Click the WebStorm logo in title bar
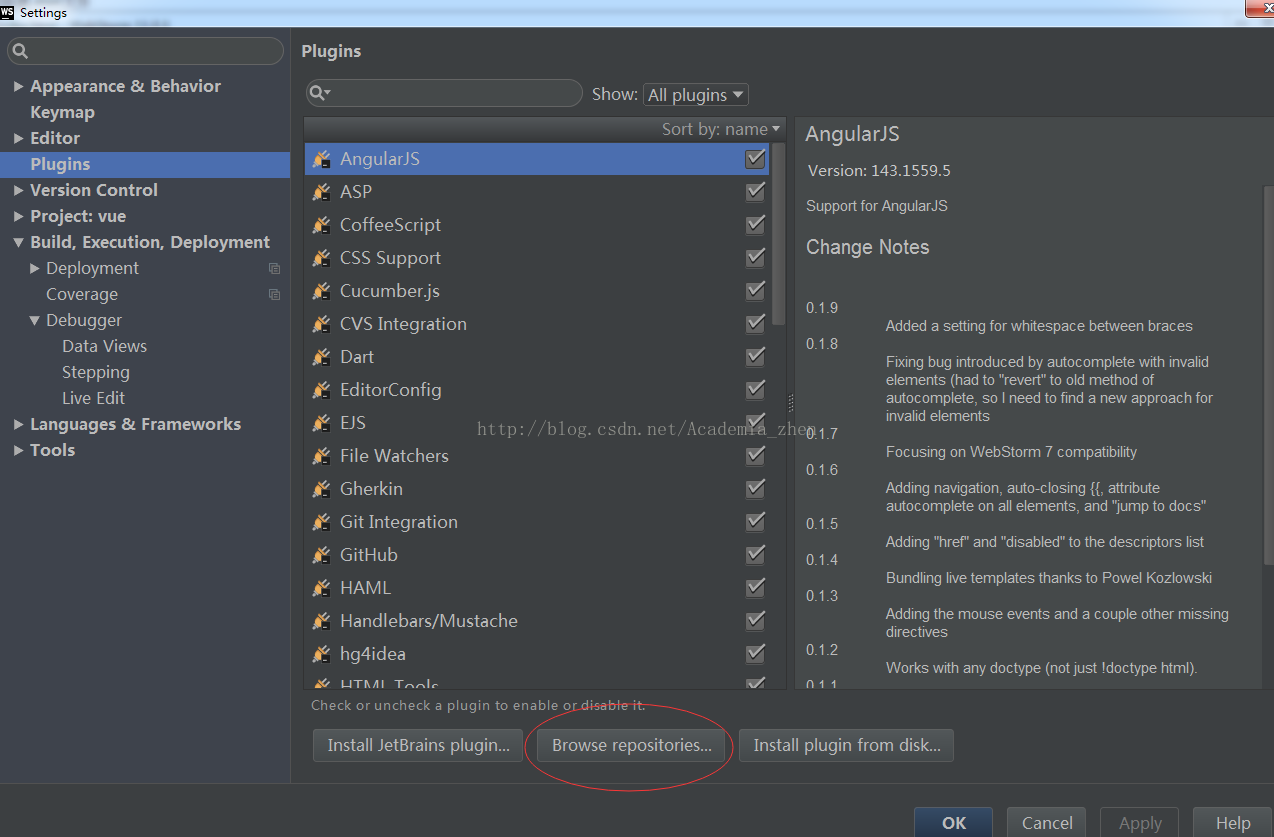Viewport: 1274px width, 837px height. 8,12
